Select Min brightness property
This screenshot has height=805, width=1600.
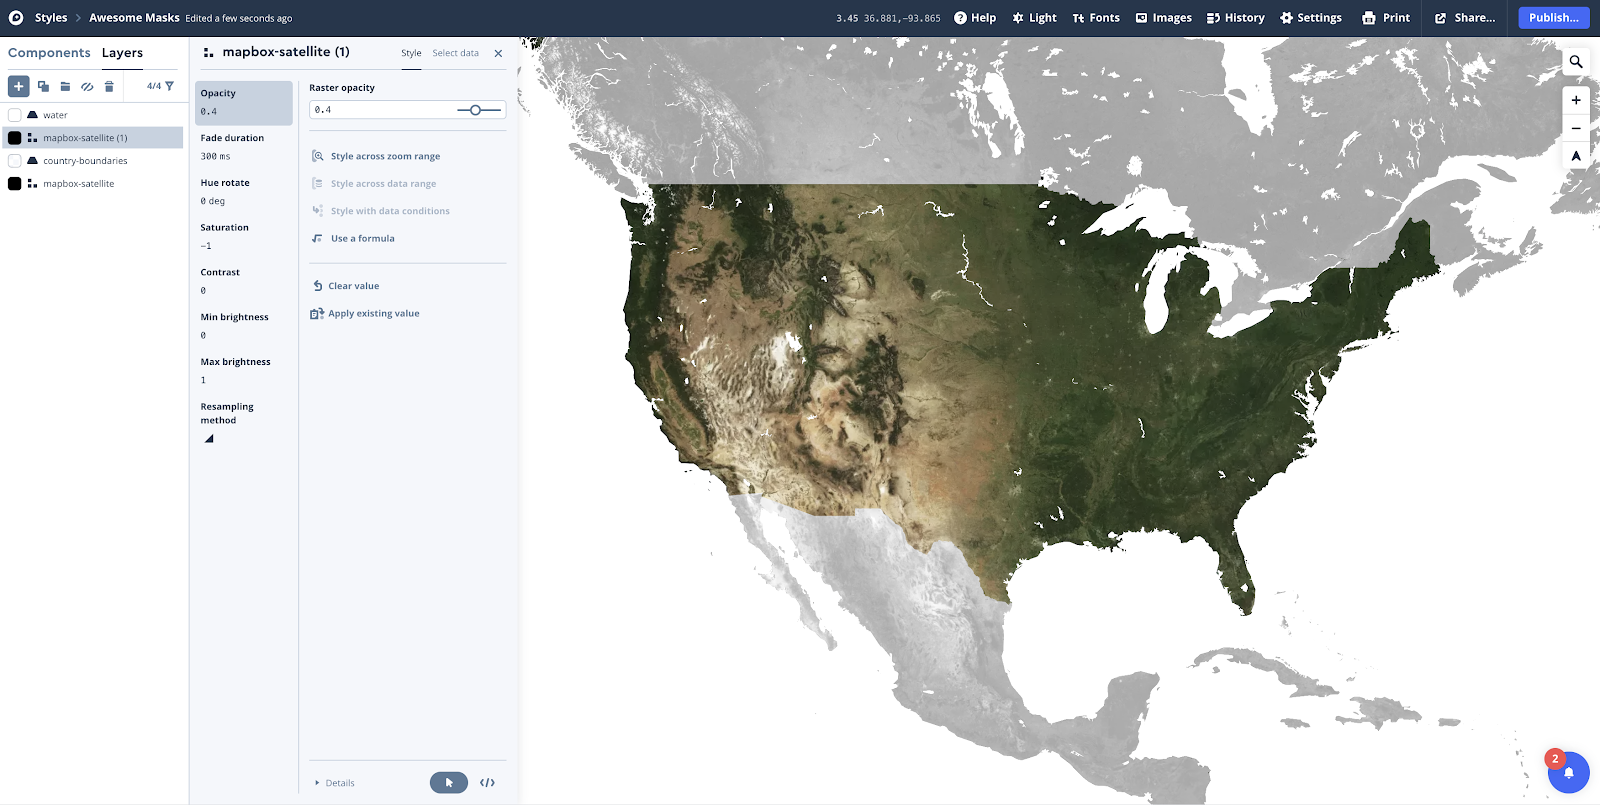(x=244, y=326)
